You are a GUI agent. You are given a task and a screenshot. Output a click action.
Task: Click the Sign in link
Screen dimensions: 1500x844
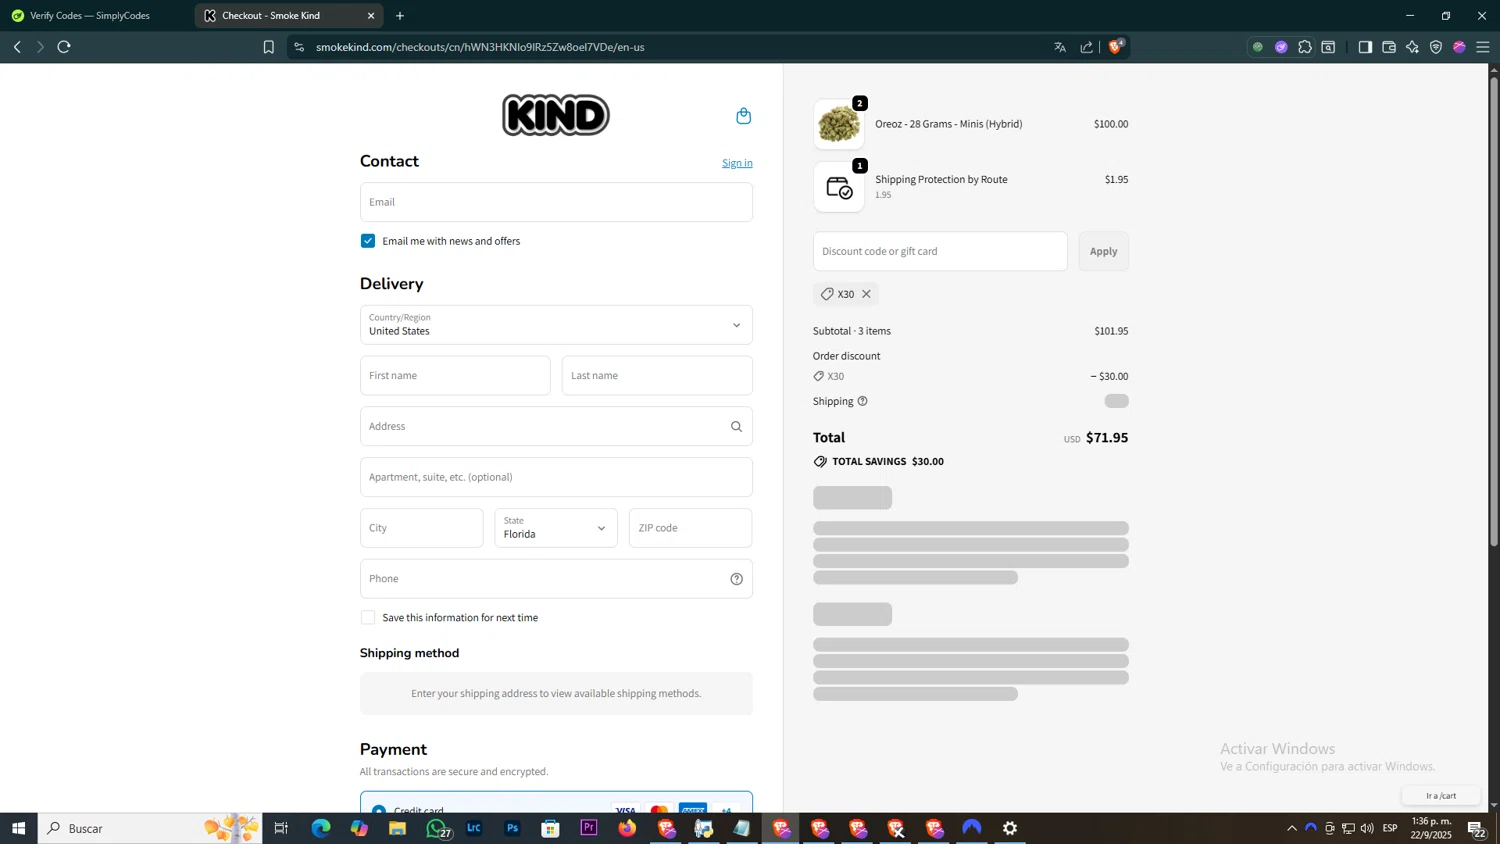[737, 163]
